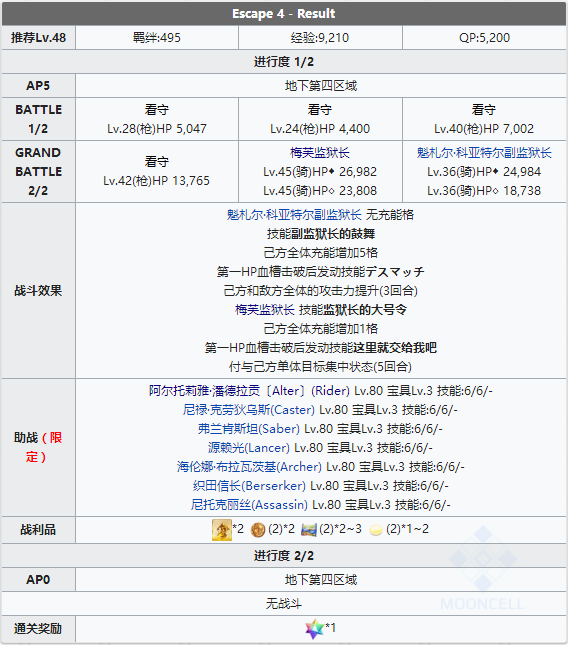Viewport: 568px width, 645px height.
Task: Open 梅芙监狱长 link beside 技能监狱长的大号令
Action: [x=265, y=309]
